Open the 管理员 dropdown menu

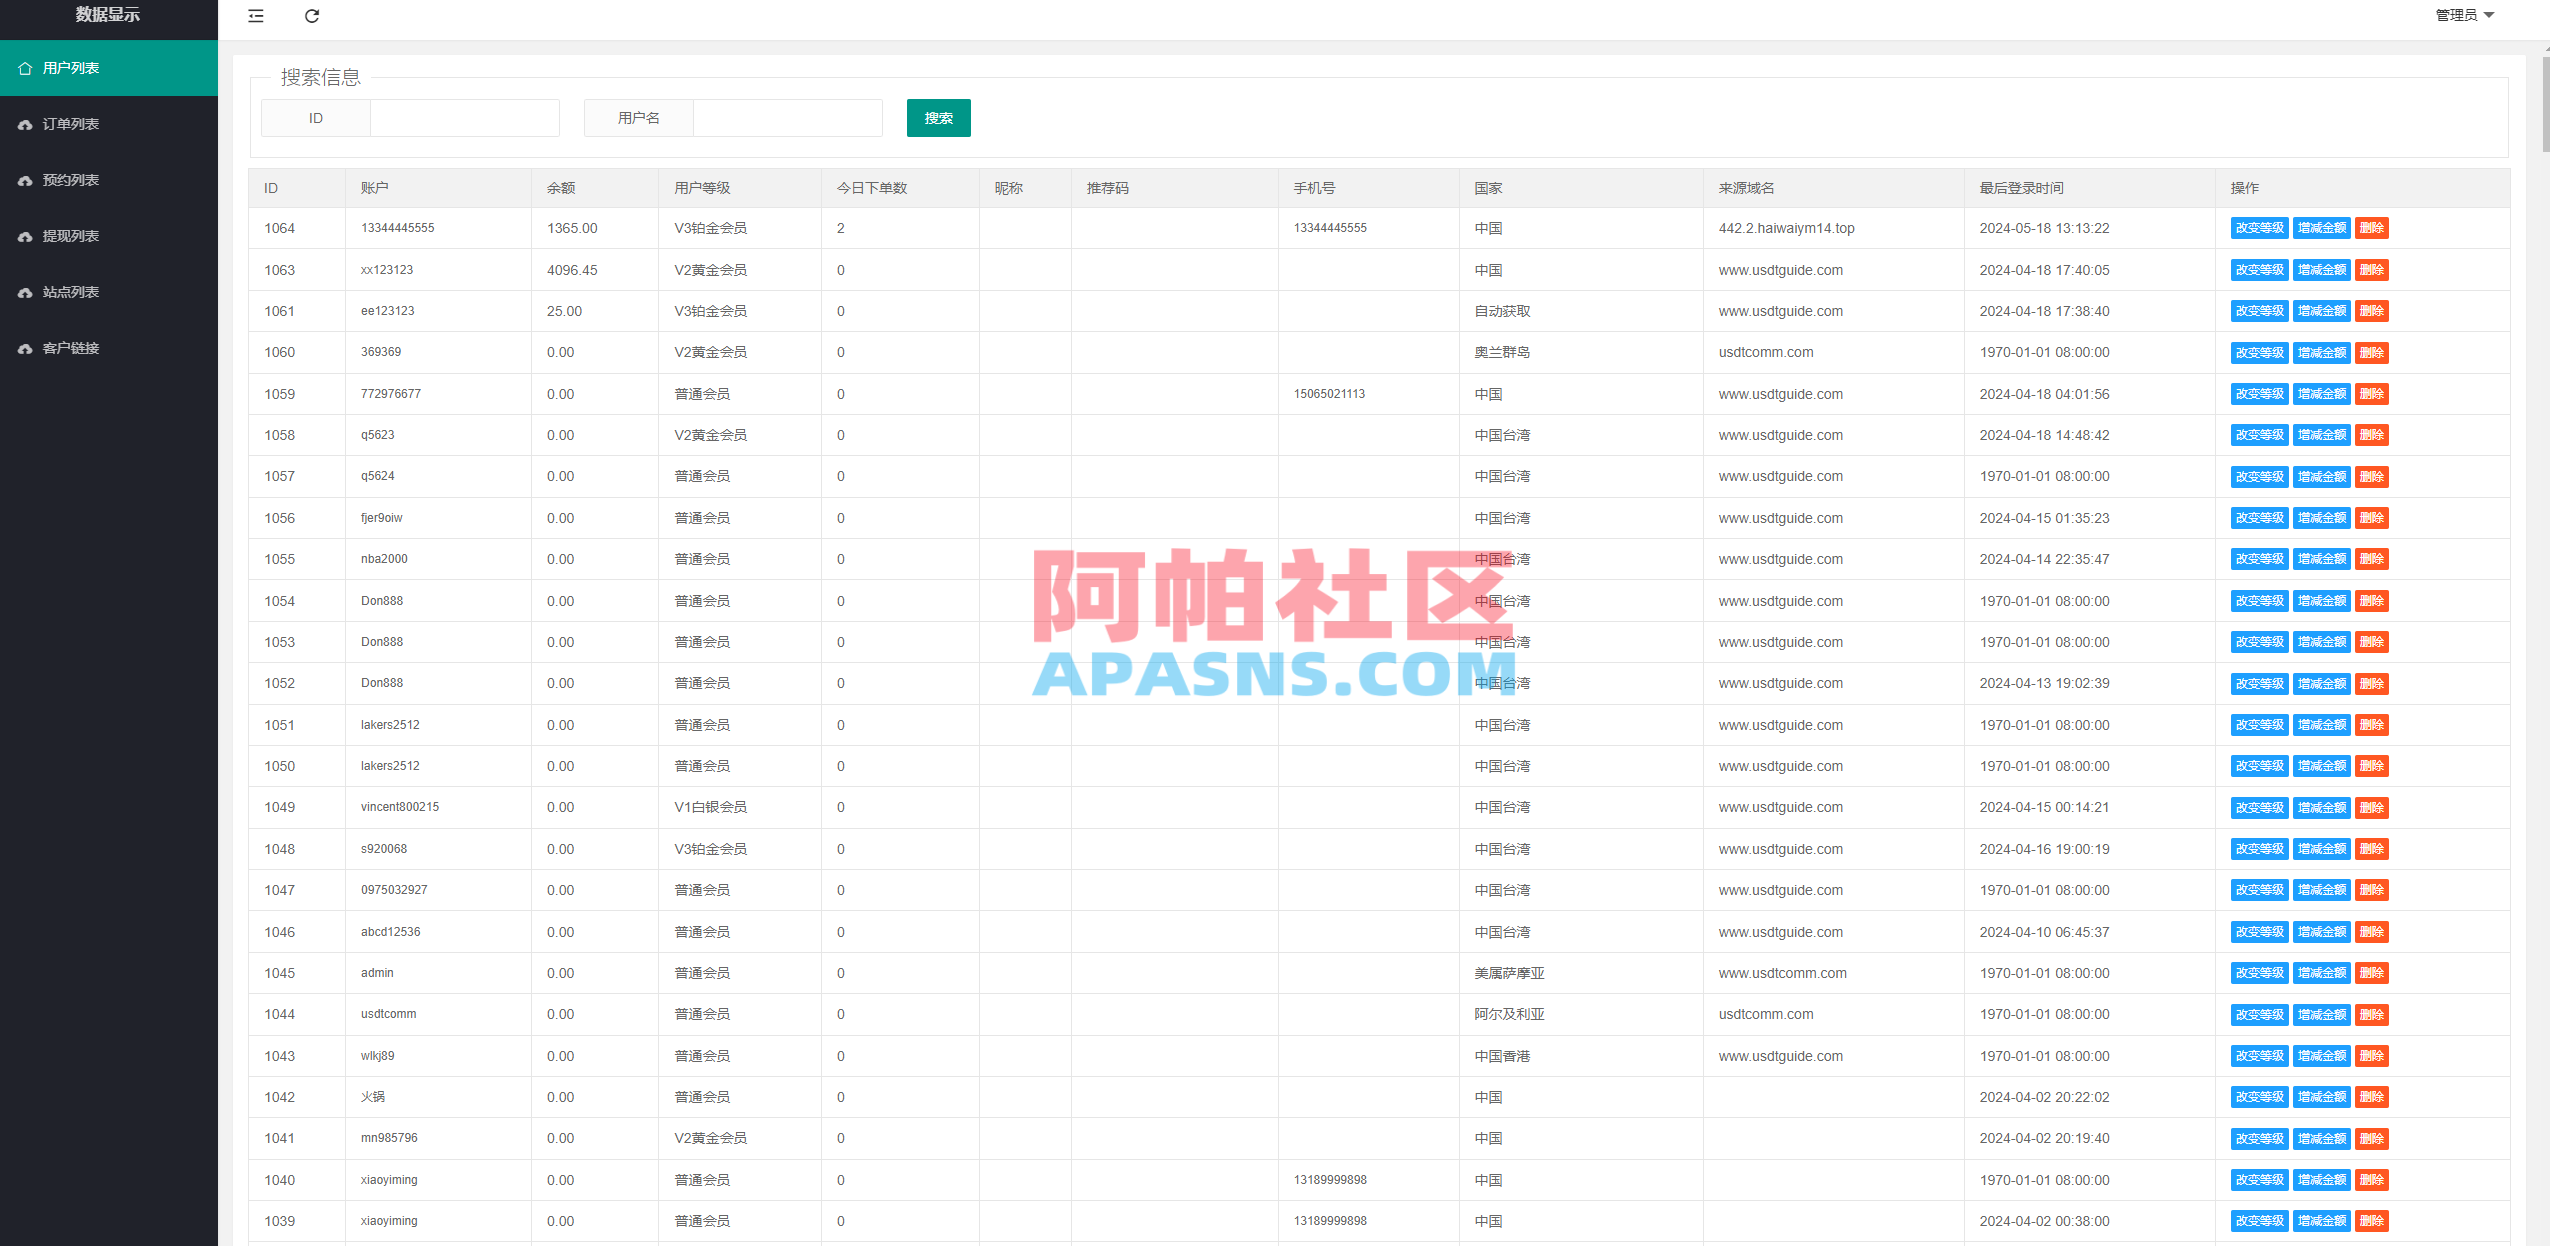point(2465,16)
